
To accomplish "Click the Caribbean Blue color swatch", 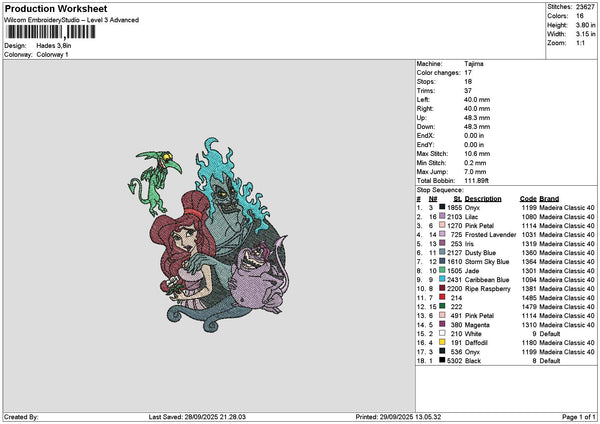I will pyautogui.click(x=442, y=279).
